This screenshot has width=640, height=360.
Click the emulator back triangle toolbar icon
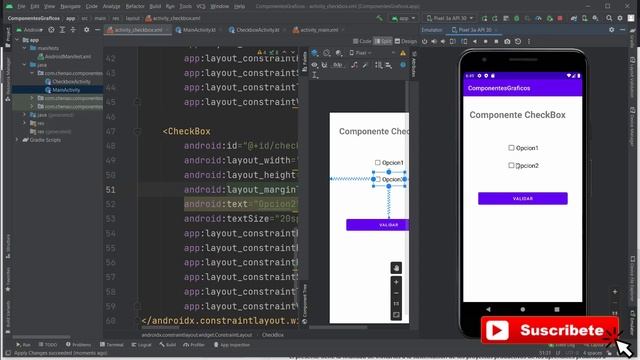pyautogui.click(x=475, y=41)
